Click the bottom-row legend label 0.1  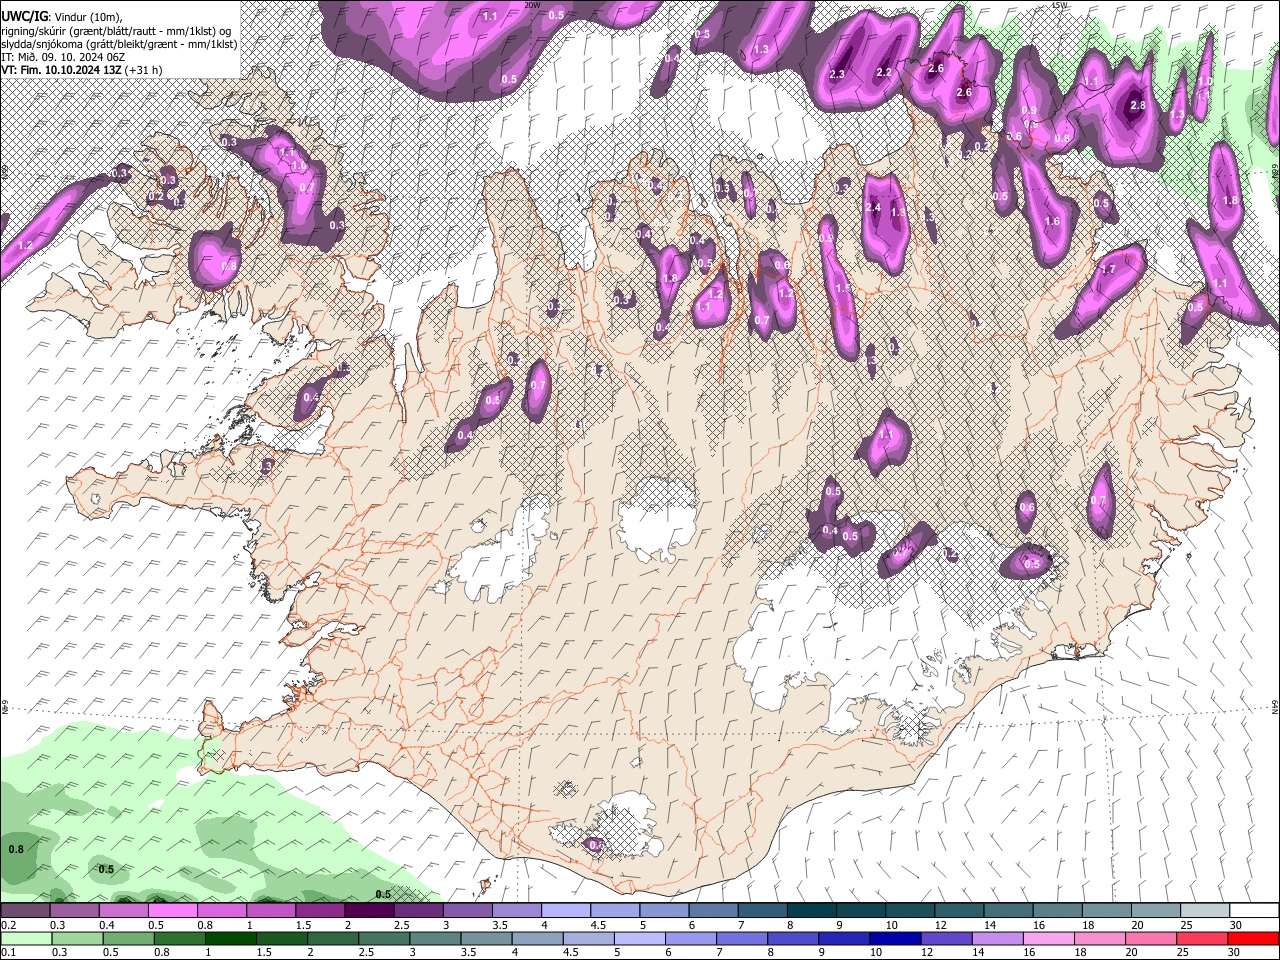click(8, 953)
